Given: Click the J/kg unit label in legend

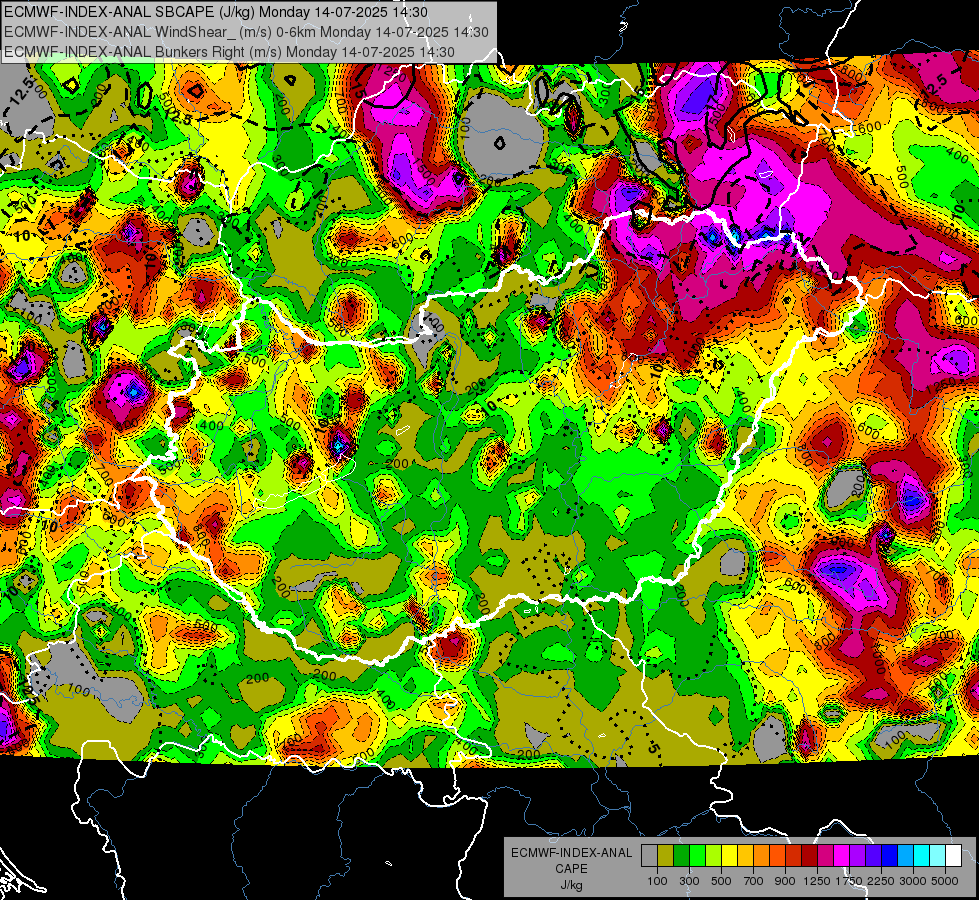Looking at the screenshot, I should [571, 885].
